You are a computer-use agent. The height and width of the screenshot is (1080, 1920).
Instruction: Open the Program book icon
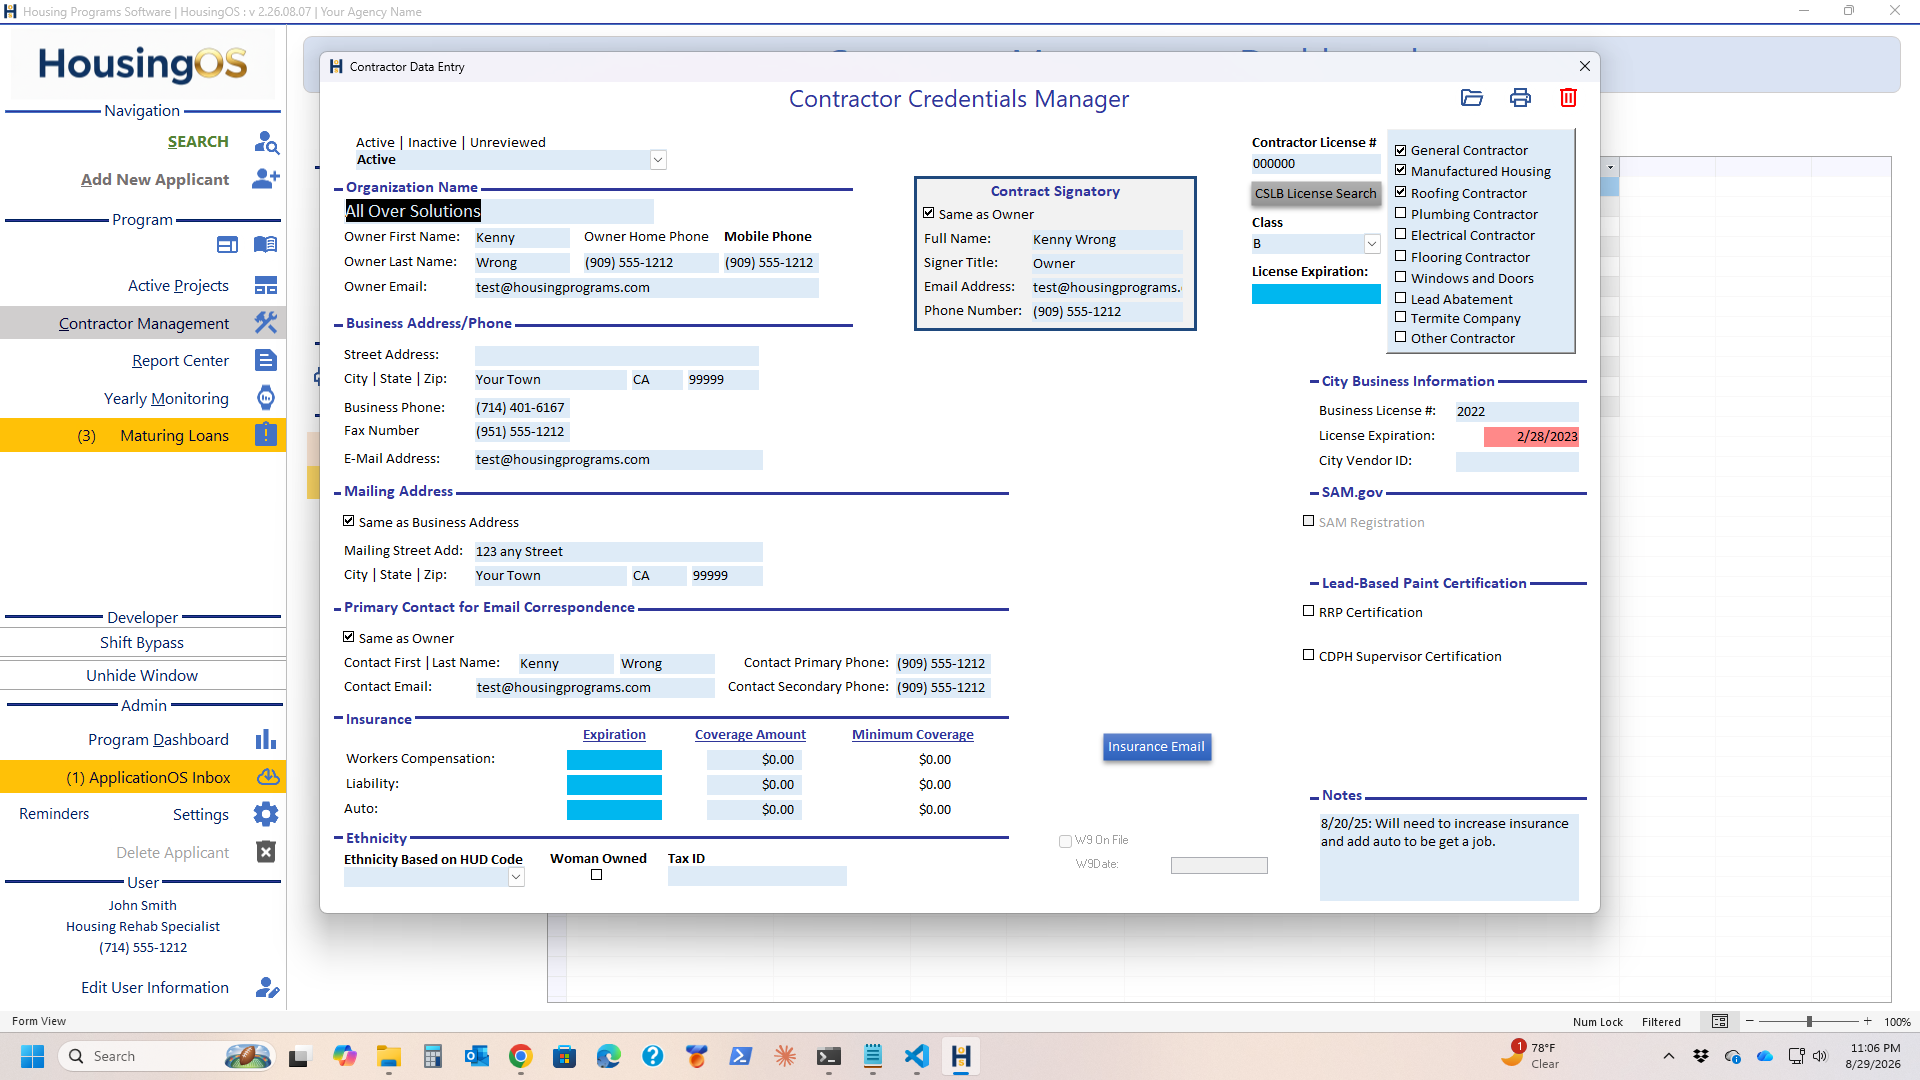[265, 244]
